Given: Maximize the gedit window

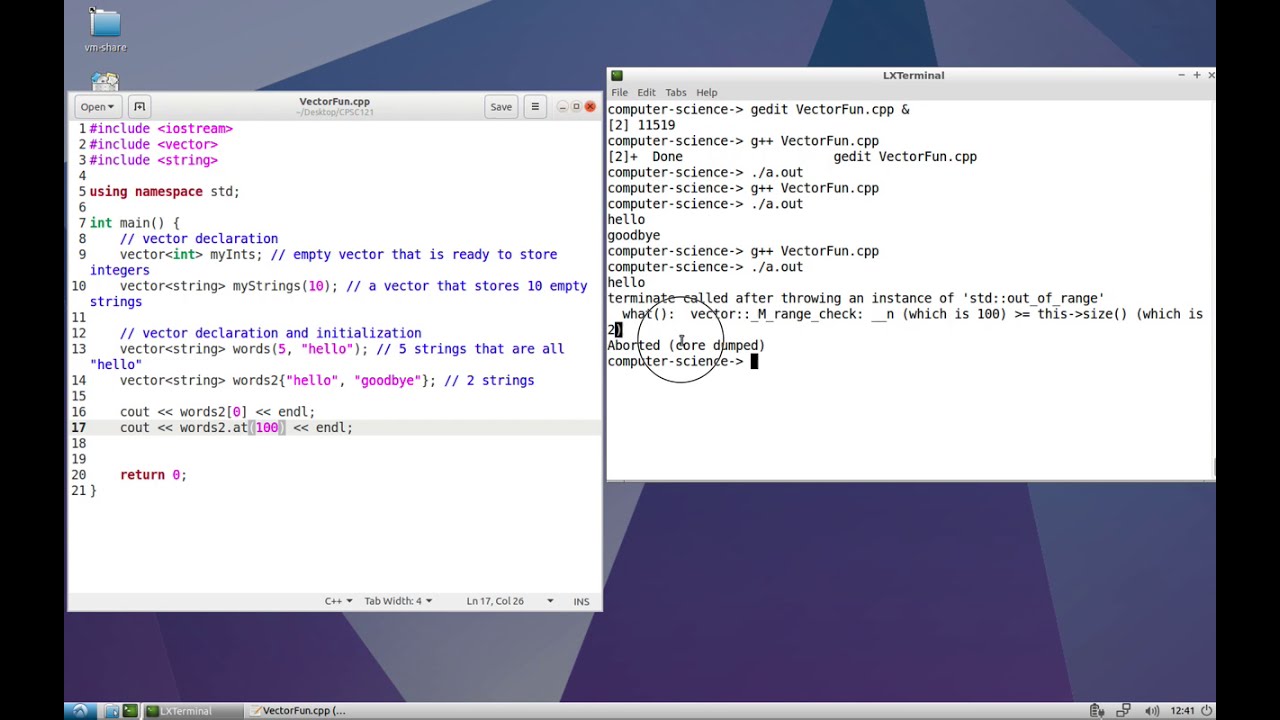Looking at the screenshot, I should click(576, 107).
